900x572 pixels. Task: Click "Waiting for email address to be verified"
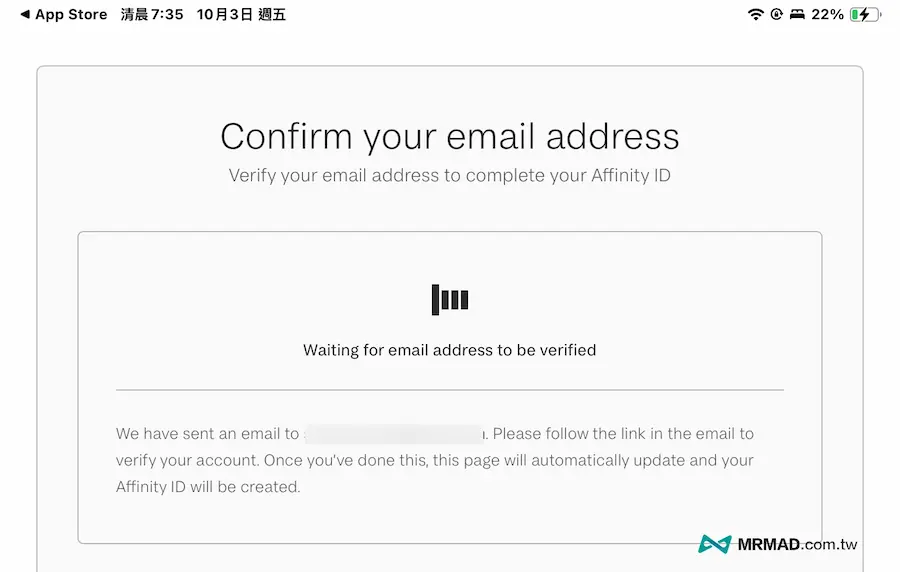[450, 350]
